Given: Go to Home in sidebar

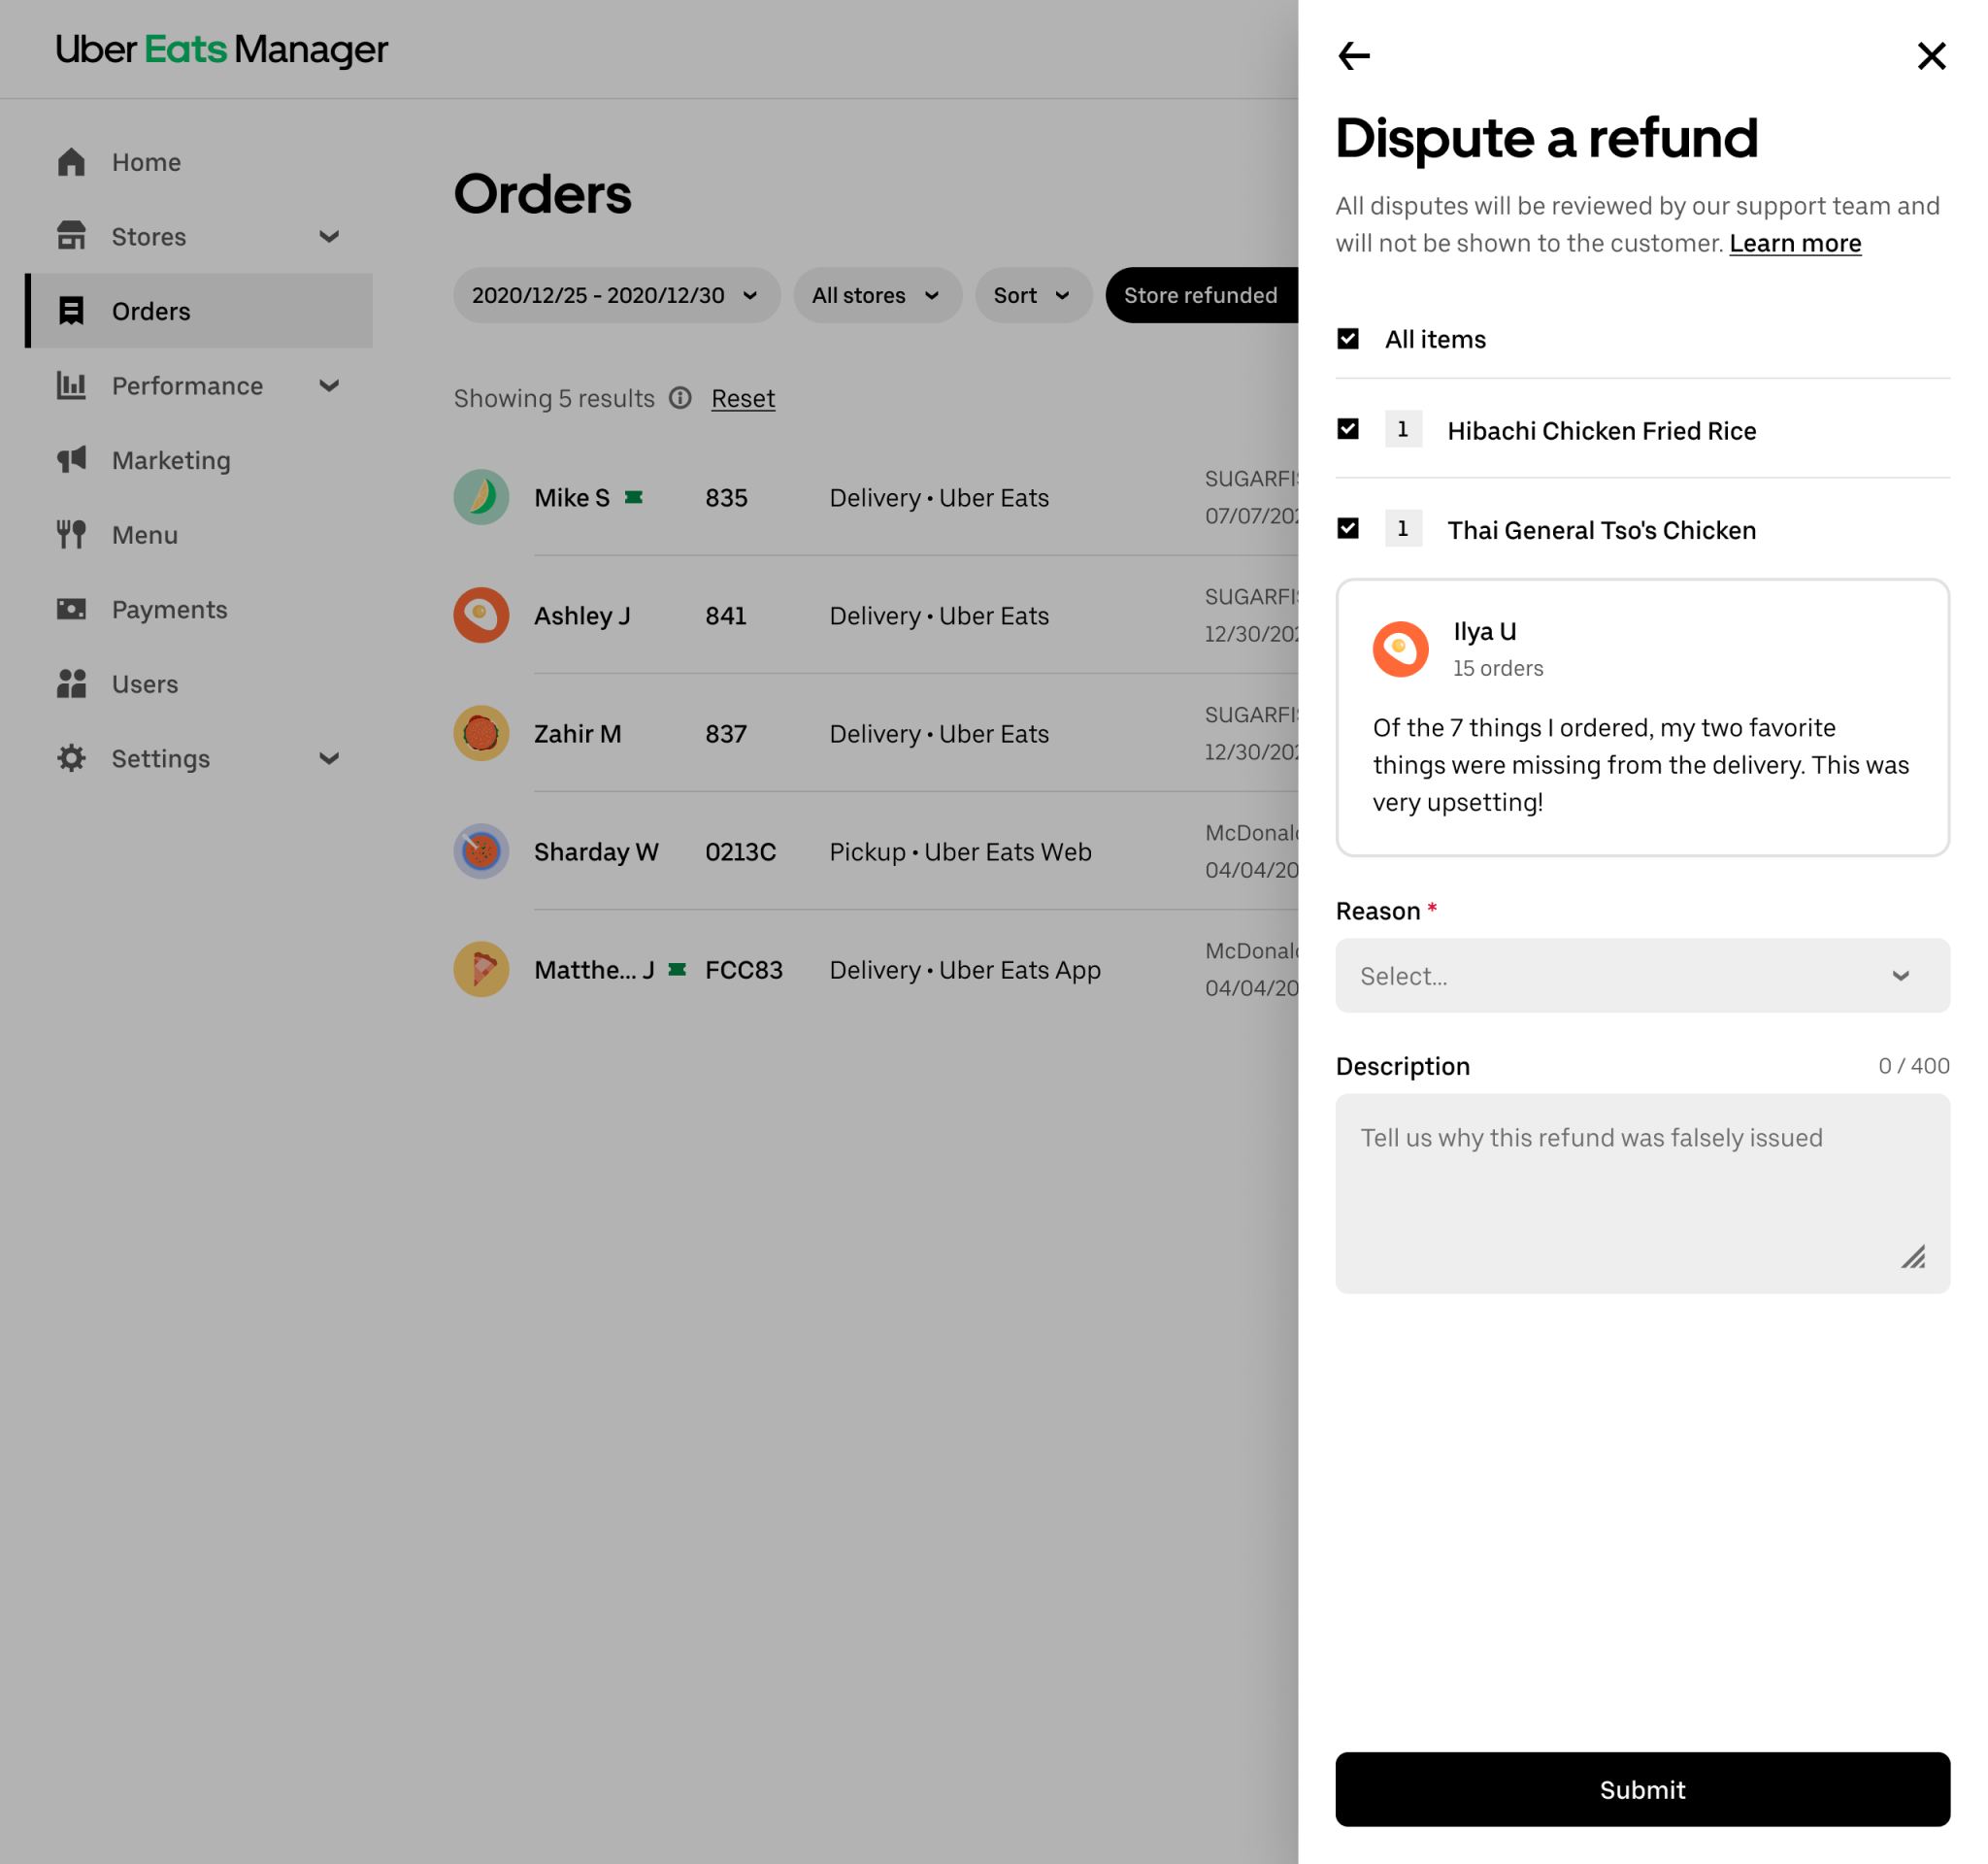Looking at the screenshot, I should [x=199, y=162].
